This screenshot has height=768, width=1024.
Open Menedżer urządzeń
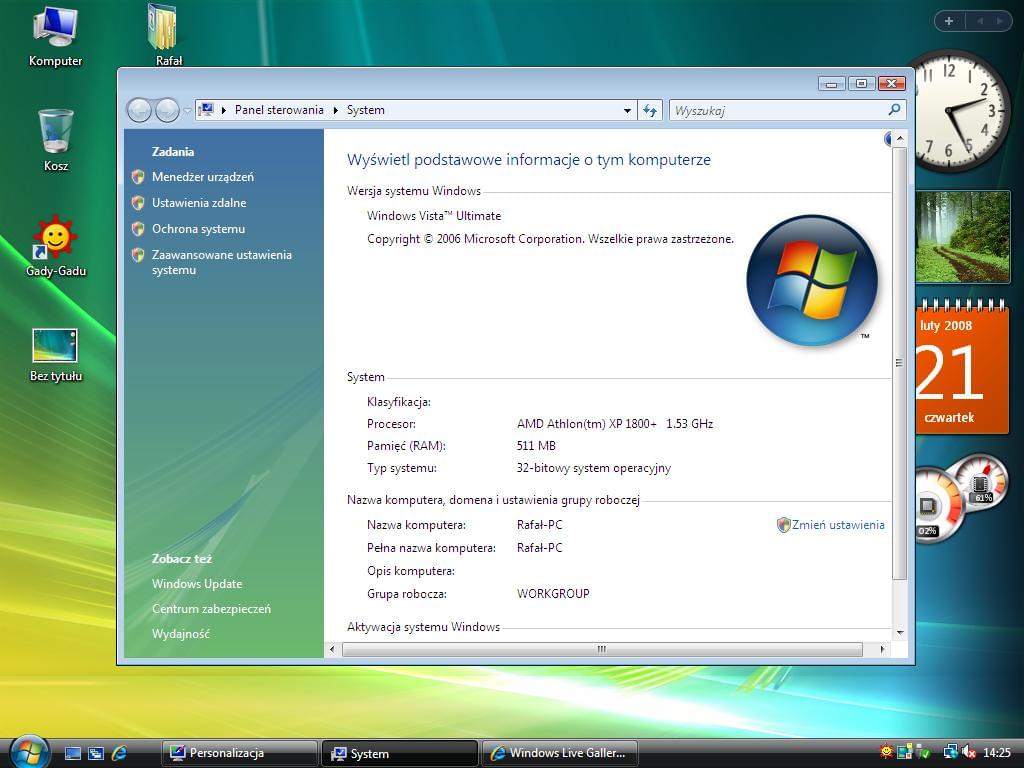pos(202,177)
